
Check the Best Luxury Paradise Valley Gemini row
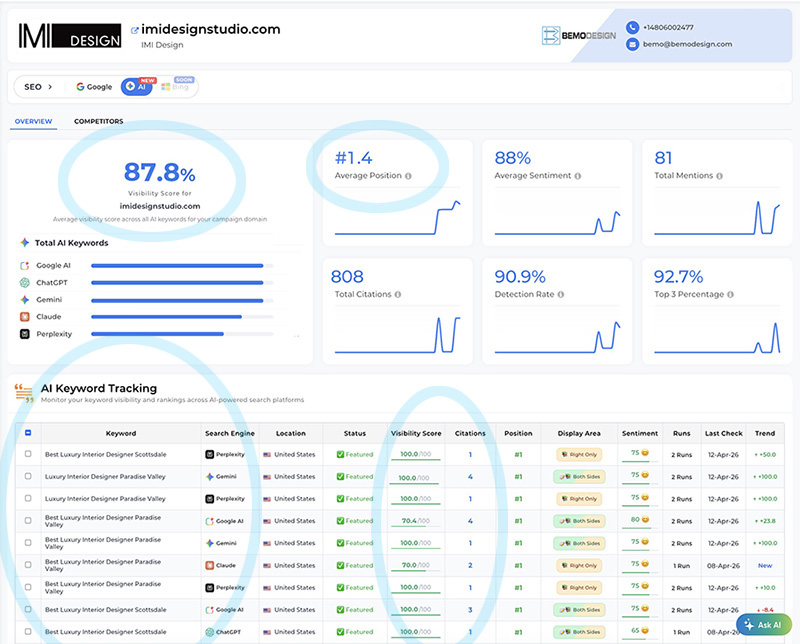(x=28, y=542)
